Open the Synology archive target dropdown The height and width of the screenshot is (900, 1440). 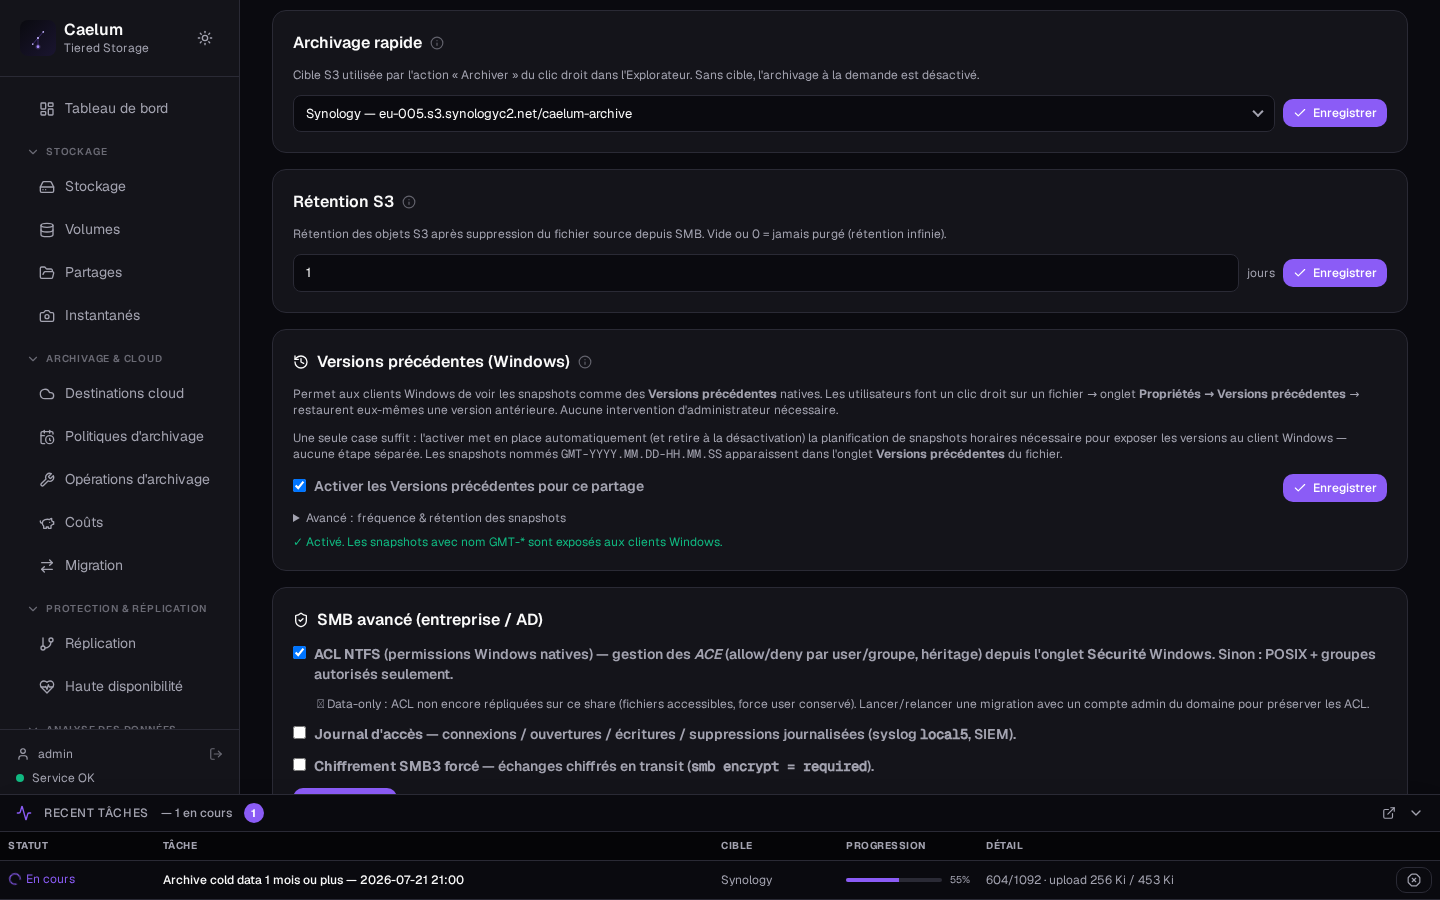coord(784,114)
